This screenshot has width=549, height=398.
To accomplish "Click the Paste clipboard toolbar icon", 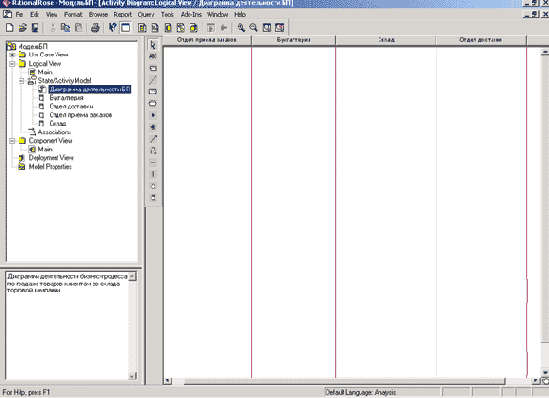I will coord(79,28).
